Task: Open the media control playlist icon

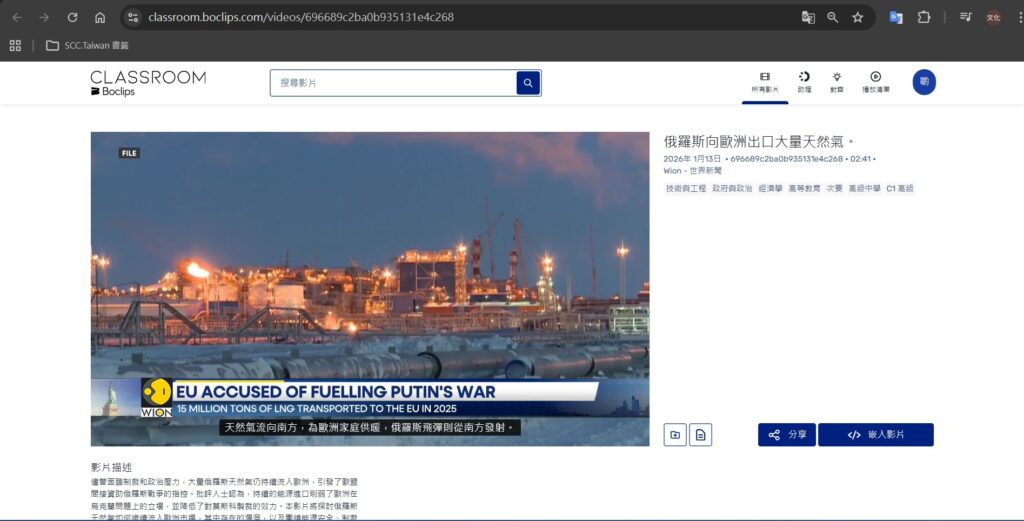Action: point(965,17)
